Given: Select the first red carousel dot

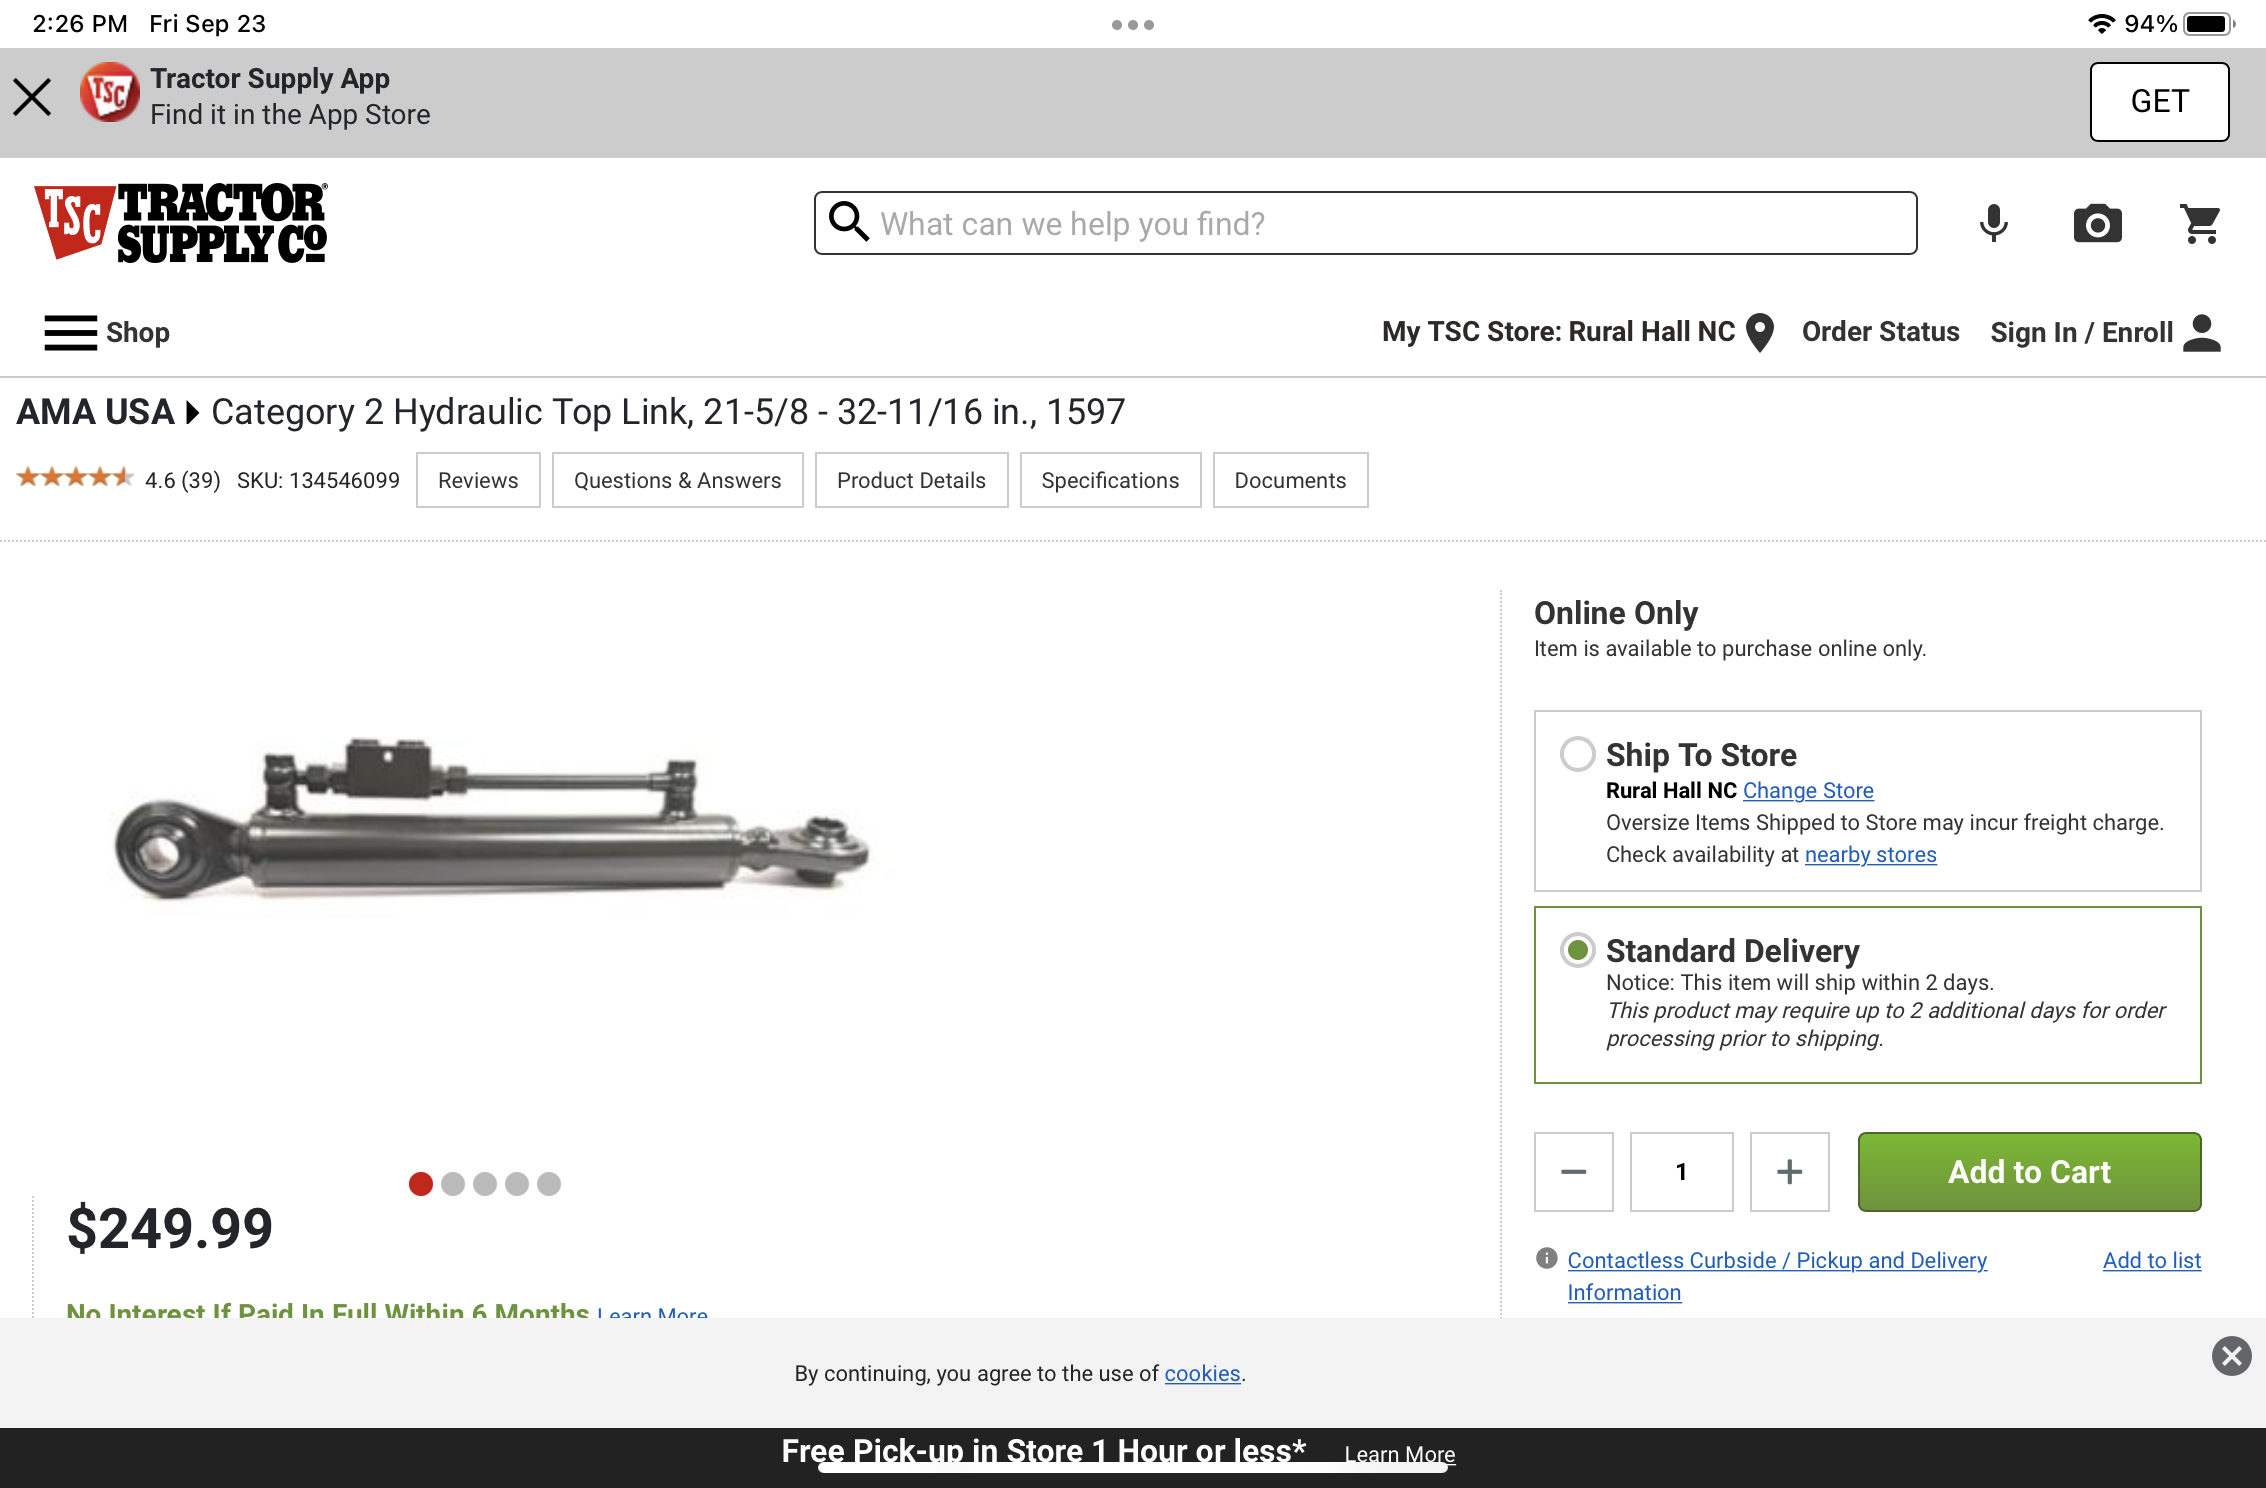Looking at the screenshot, I should (x=421, y=1184).
